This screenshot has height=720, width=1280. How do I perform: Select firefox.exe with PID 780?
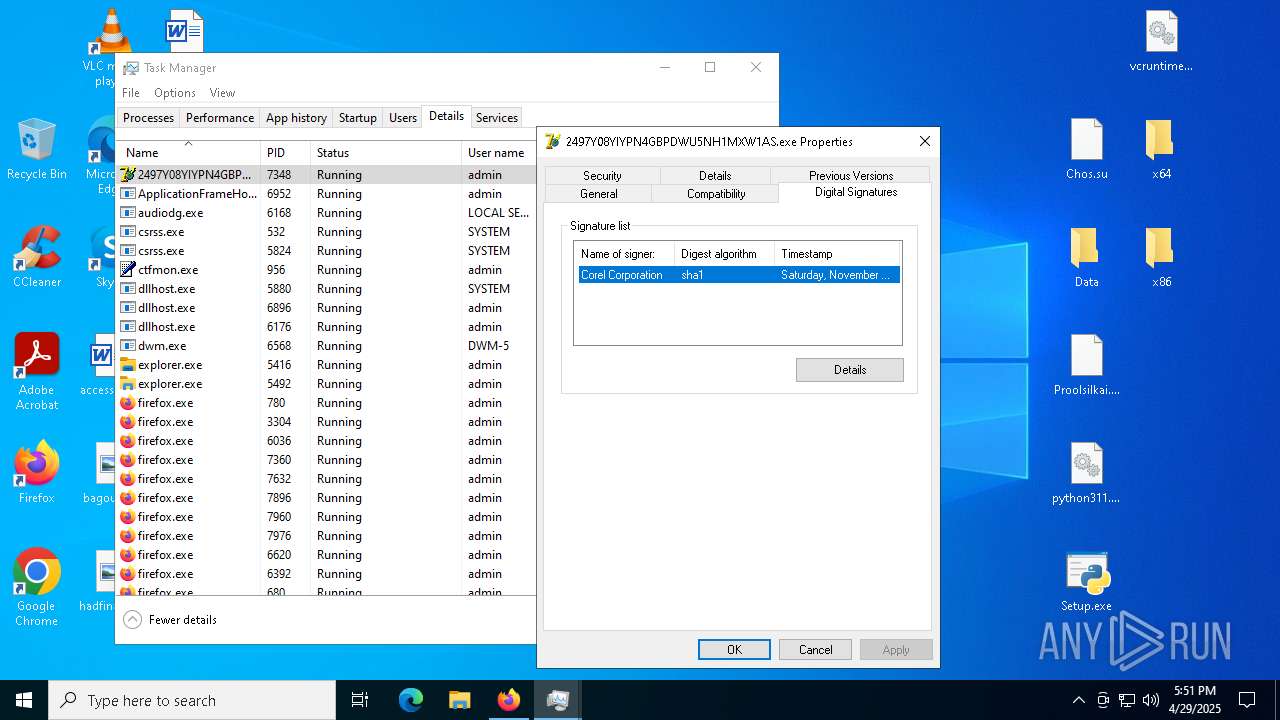(x=327, y=403)
